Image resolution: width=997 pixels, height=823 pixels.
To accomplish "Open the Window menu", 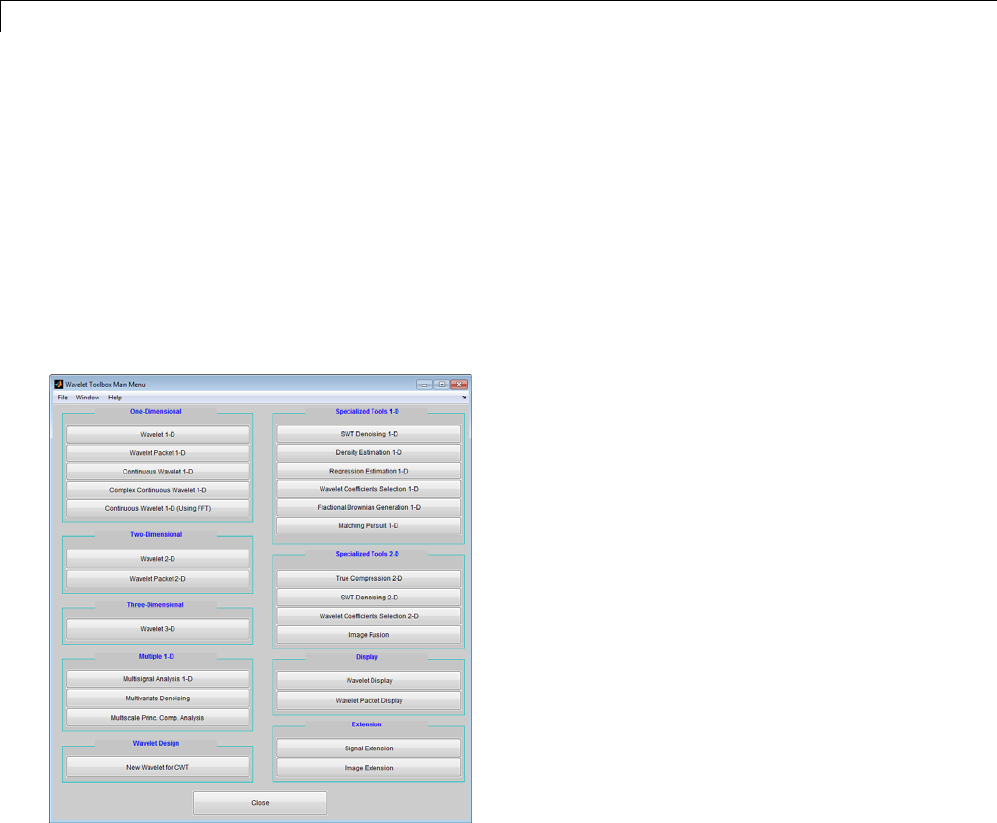I will tap(87, 398).
